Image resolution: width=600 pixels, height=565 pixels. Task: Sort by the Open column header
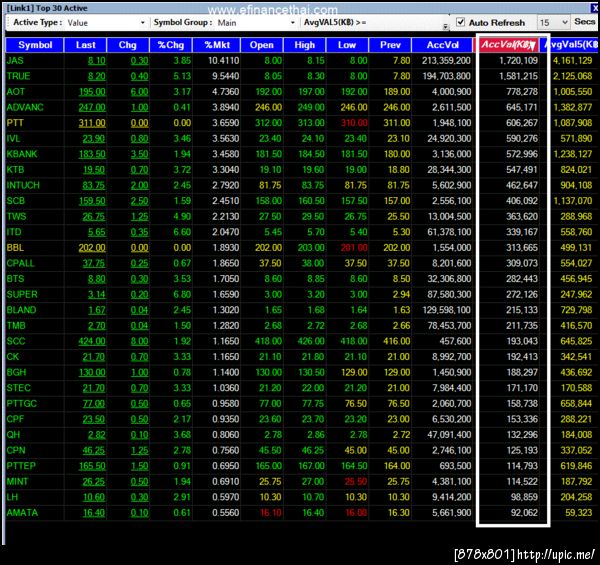click(262, 45)
